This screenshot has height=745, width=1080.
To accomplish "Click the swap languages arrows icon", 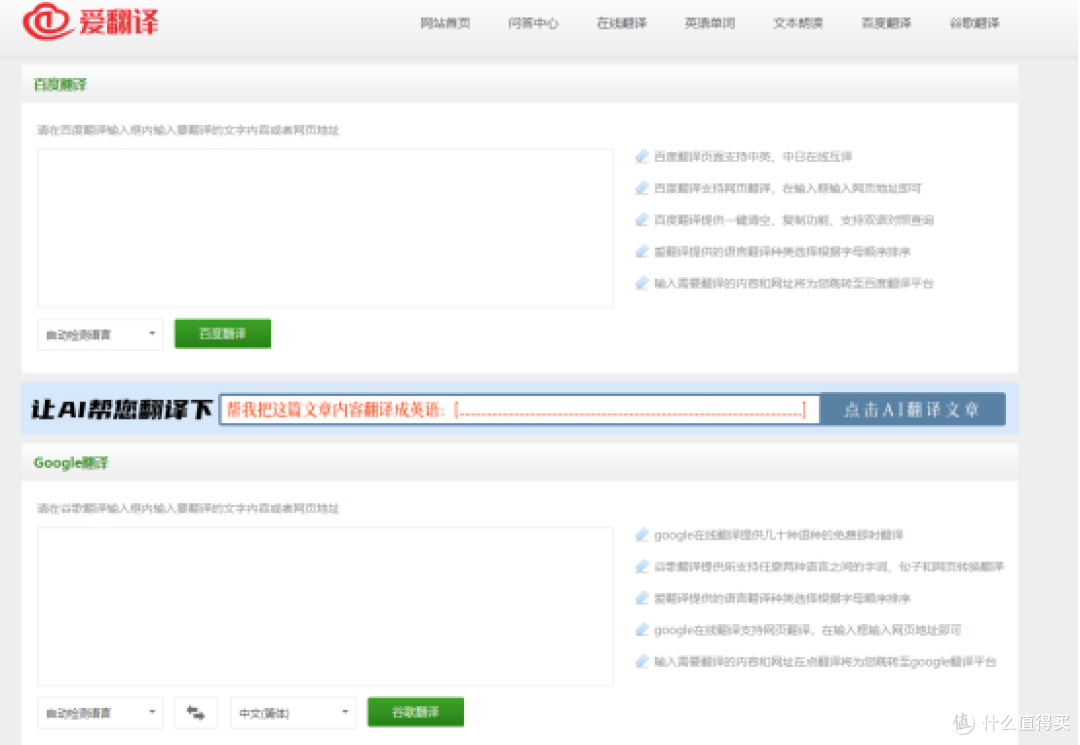I will (196, 713).
